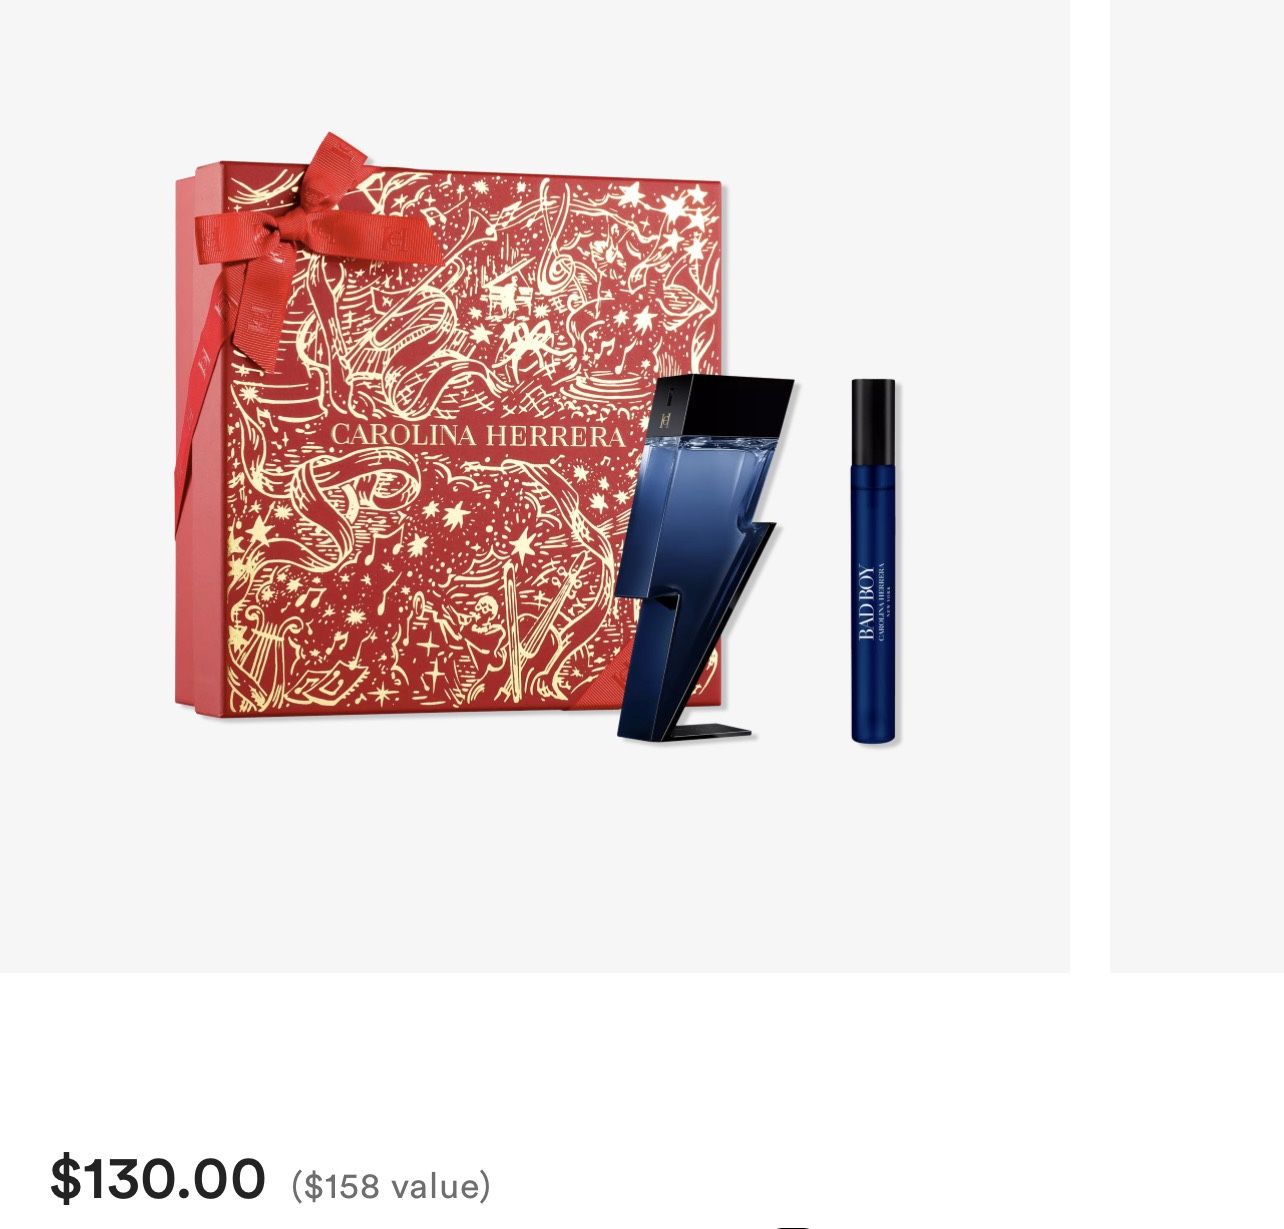Click the black base of bolt bottle
The height and width of the screenshot is (1229, 1284).
coord(700,730)
